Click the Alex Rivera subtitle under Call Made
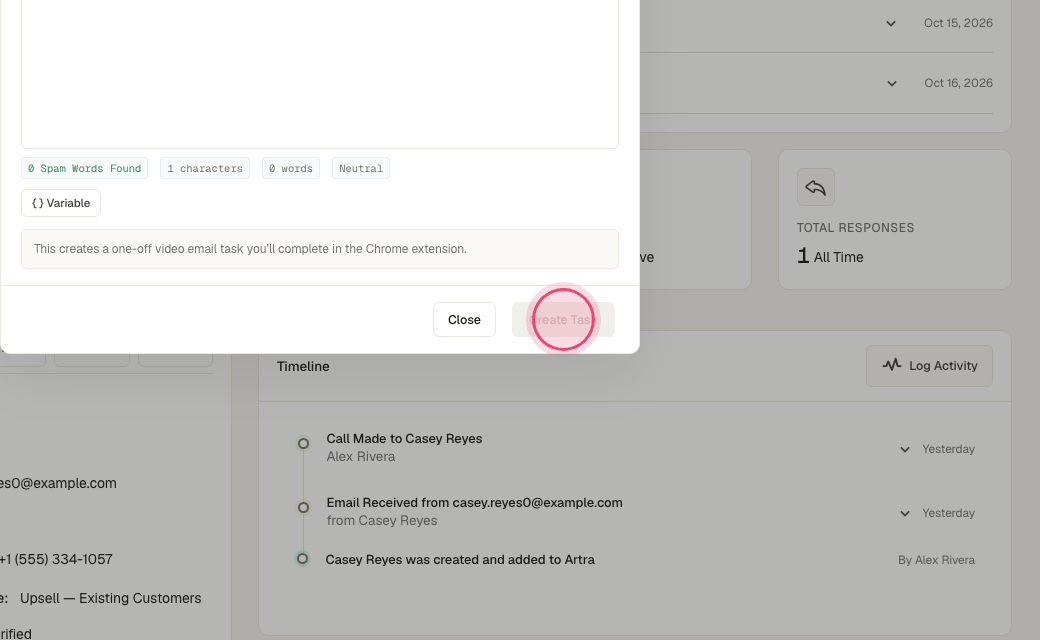This screenshot has width=1040, height=640. pyautogui.click(x=361, y=456)
